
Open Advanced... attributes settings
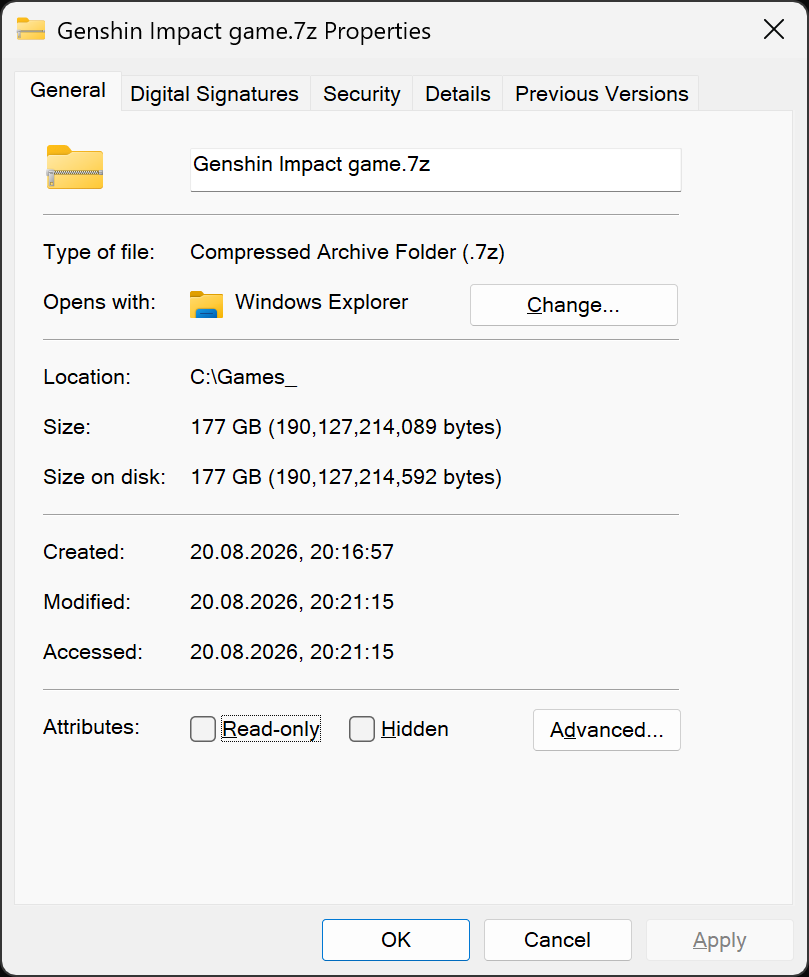606,730
